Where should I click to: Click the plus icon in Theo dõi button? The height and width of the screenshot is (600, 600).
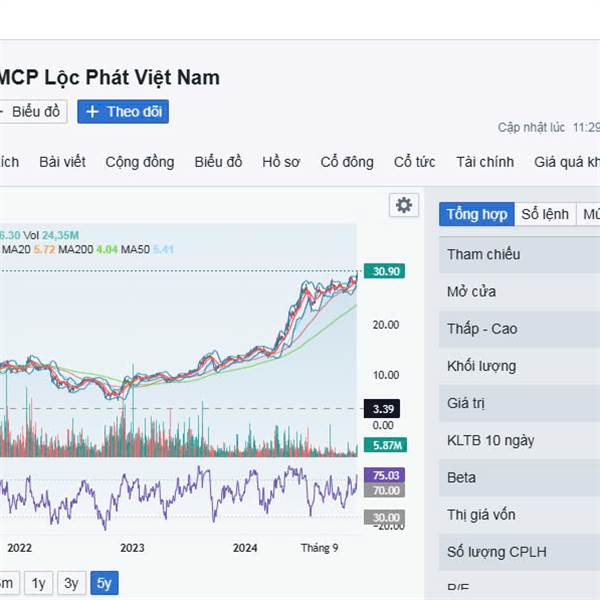coord(92,112)
